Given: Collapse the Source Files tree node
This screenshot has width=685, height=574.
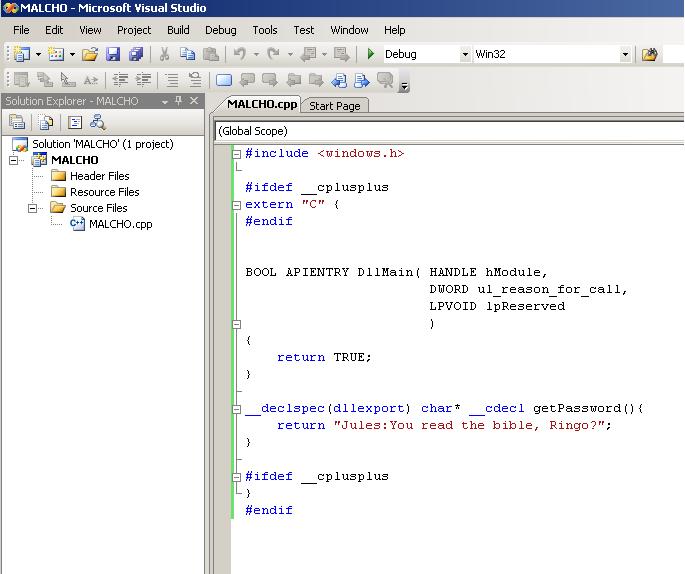Looking at the screenshot, I should tap(33, 208).
